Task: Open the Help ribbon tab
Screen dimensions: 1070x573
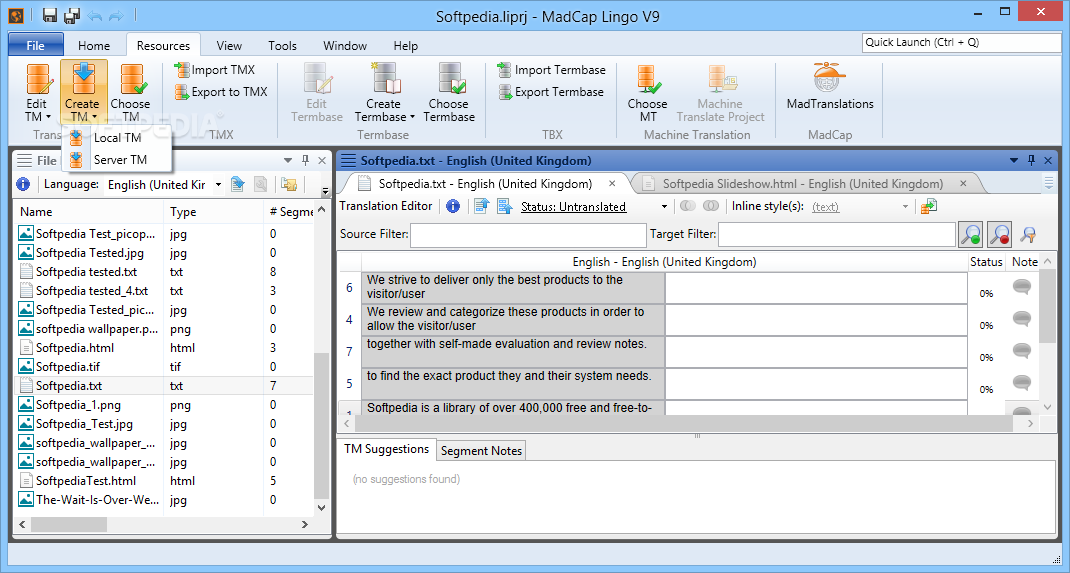Action: click(405, 46)
